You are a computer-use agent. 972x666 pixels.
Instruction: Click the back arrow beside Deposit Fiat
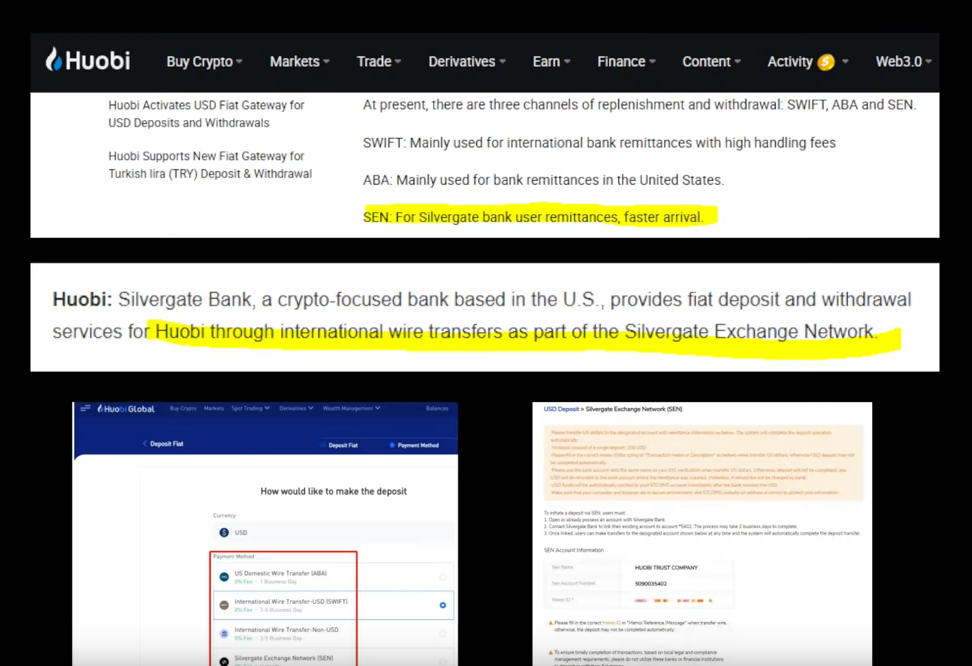144,443
